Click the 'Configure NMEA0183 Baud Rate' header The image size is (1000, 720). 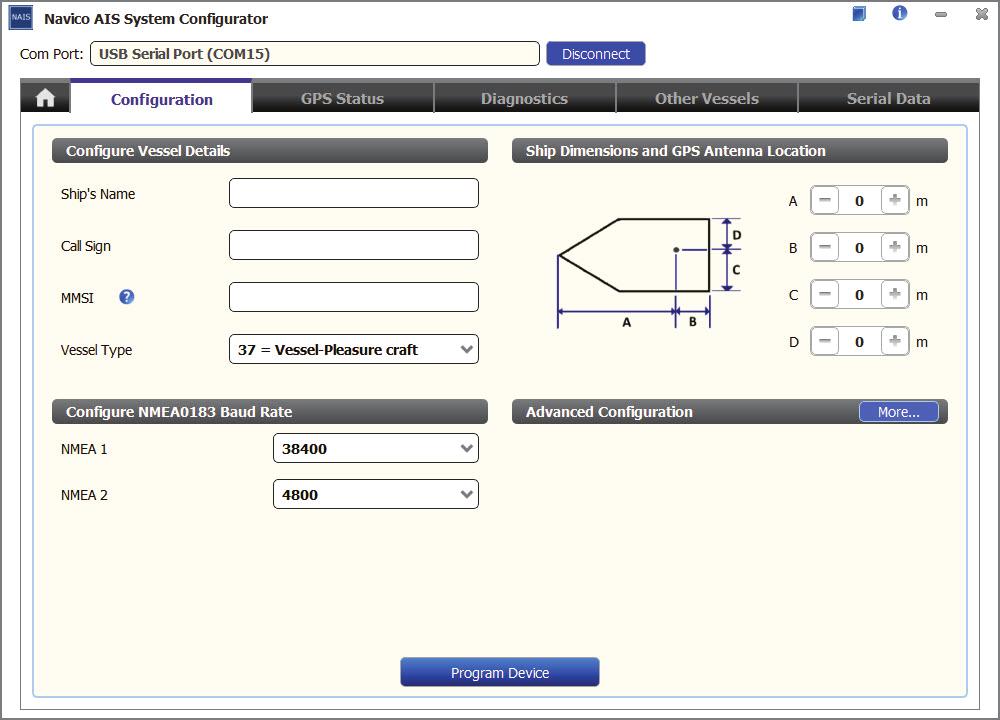pyautogui.click(x=270, y=412)
